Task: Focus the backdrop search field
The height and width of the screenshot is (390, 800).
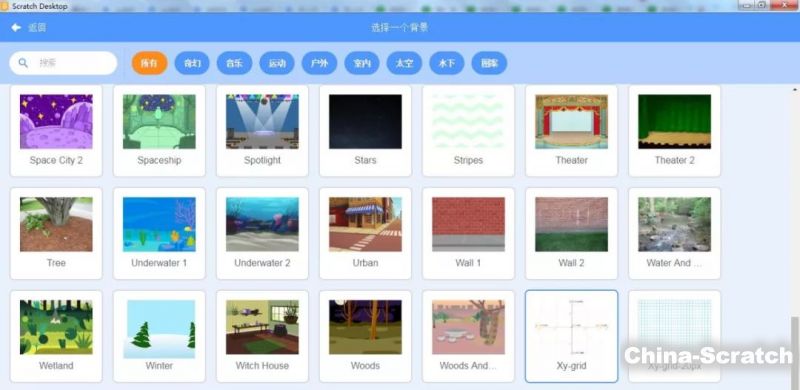Action: (63, 63)
